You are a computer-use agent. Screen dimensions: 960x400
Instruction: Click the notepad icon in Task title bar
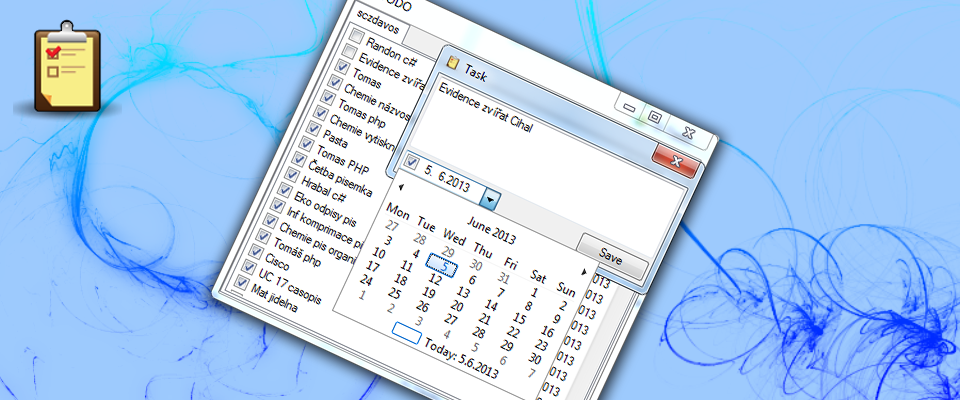point(454,63)
